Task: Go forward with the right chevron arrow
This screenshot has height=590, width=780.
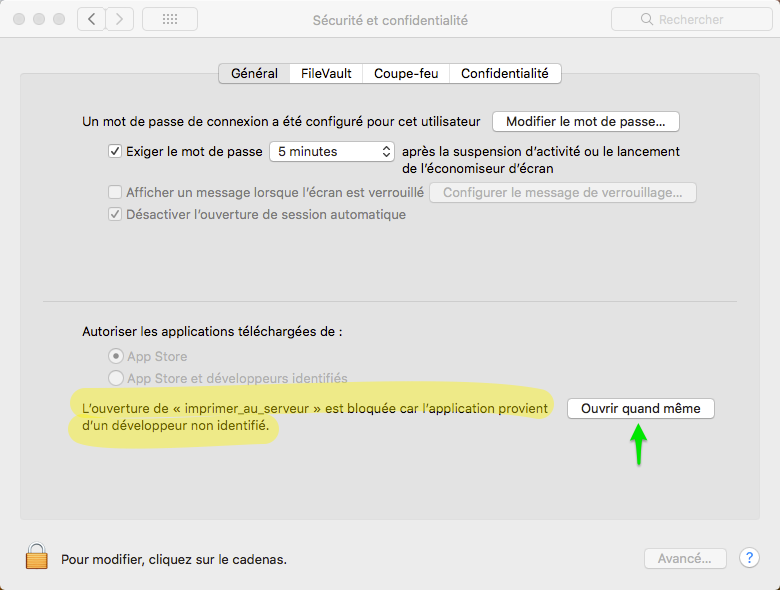Action: click(120, 19)
